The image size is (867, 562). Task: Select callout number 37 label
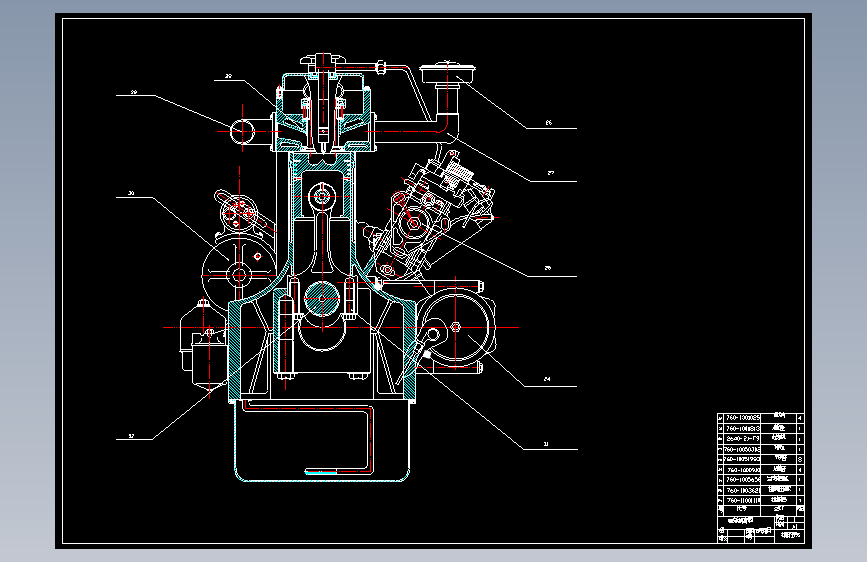[x=131, y=436]
